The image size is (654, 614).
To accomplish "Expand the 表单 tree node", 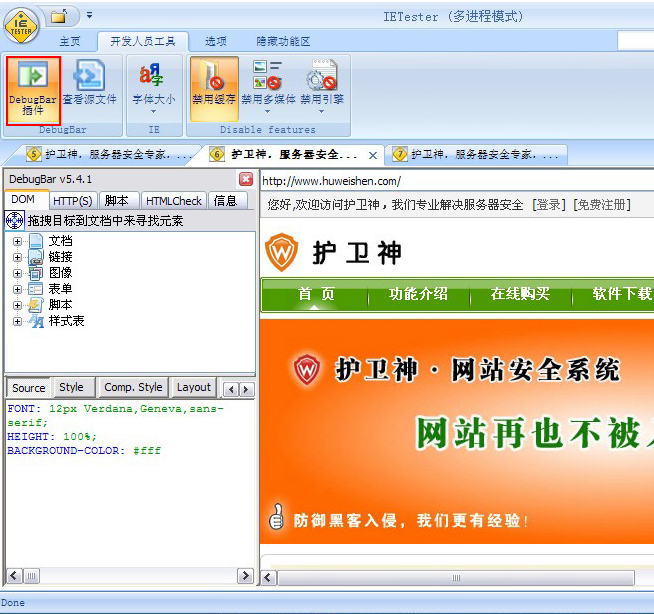I will 17,289.
